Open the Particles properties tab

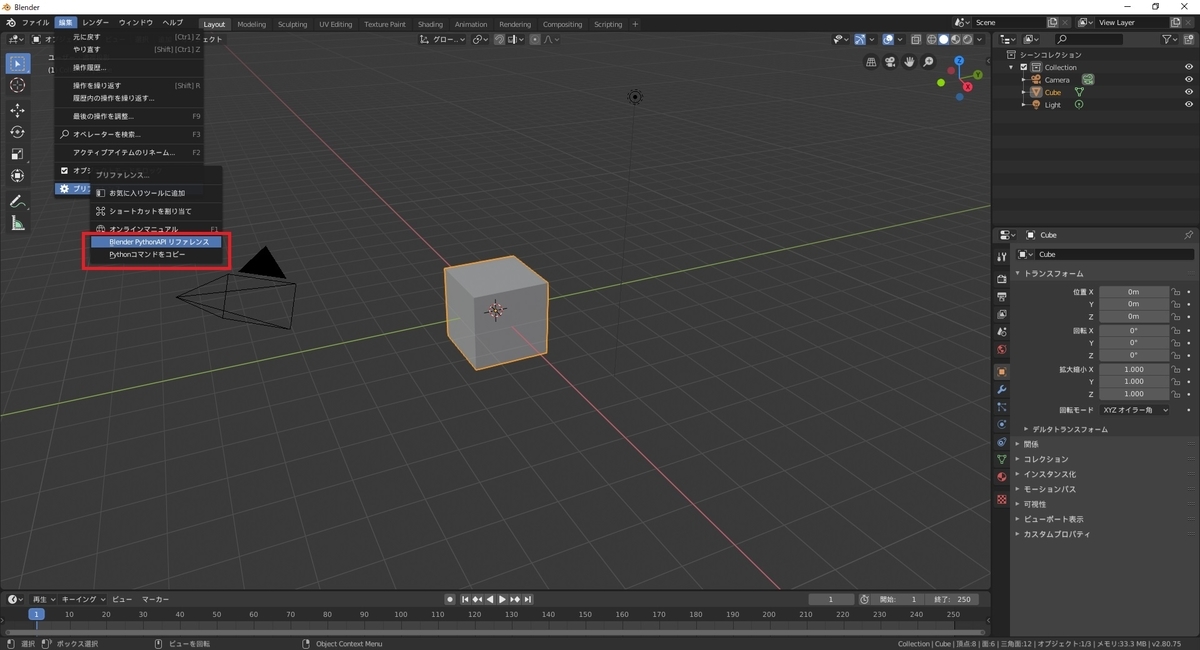[x=1001, y=407]
